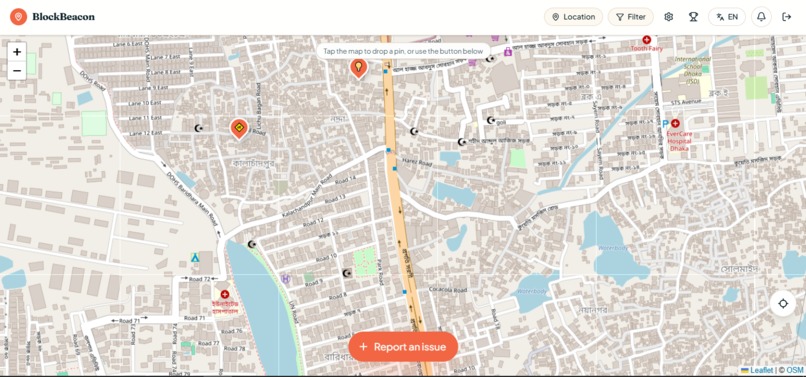The width and height of the screenshot is (806, 377).
Task: Change language with the EN button
Action: coord(727,17)
